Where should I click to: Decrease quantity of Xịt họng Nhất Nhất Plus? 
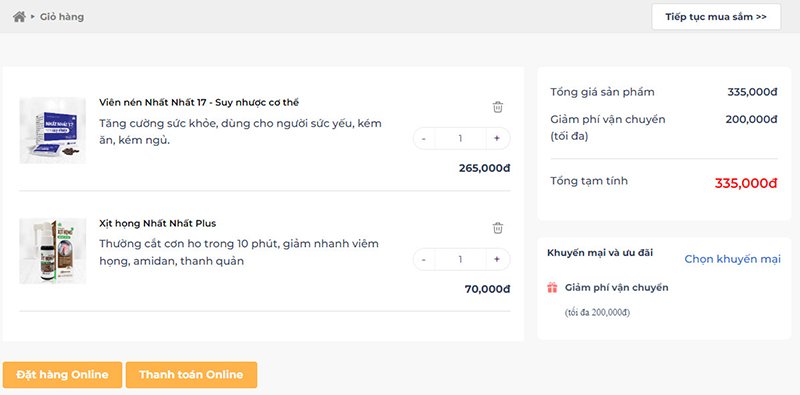(424, 259)
